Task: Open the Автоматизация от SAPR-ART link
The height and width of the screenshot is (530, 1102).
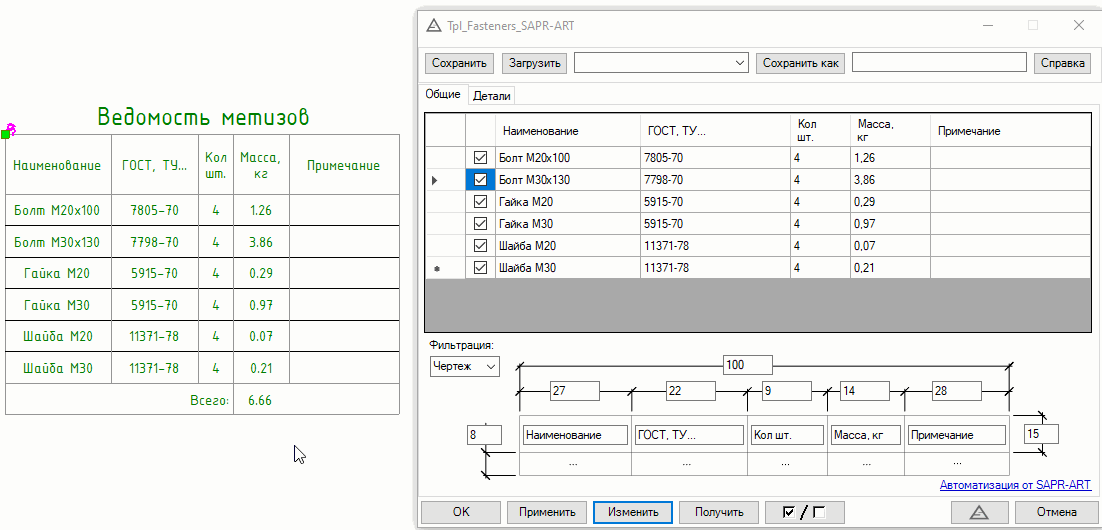Action: pos(1015,485)
